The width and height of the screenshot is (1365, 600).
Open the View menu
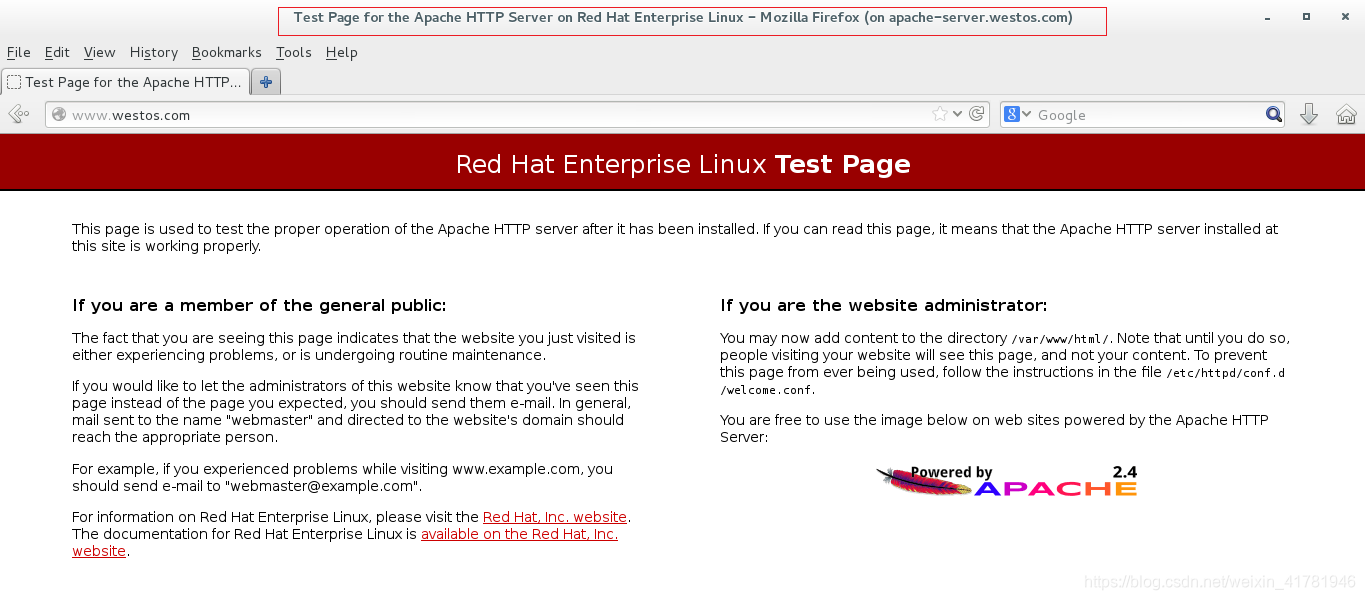coord(99,52)
